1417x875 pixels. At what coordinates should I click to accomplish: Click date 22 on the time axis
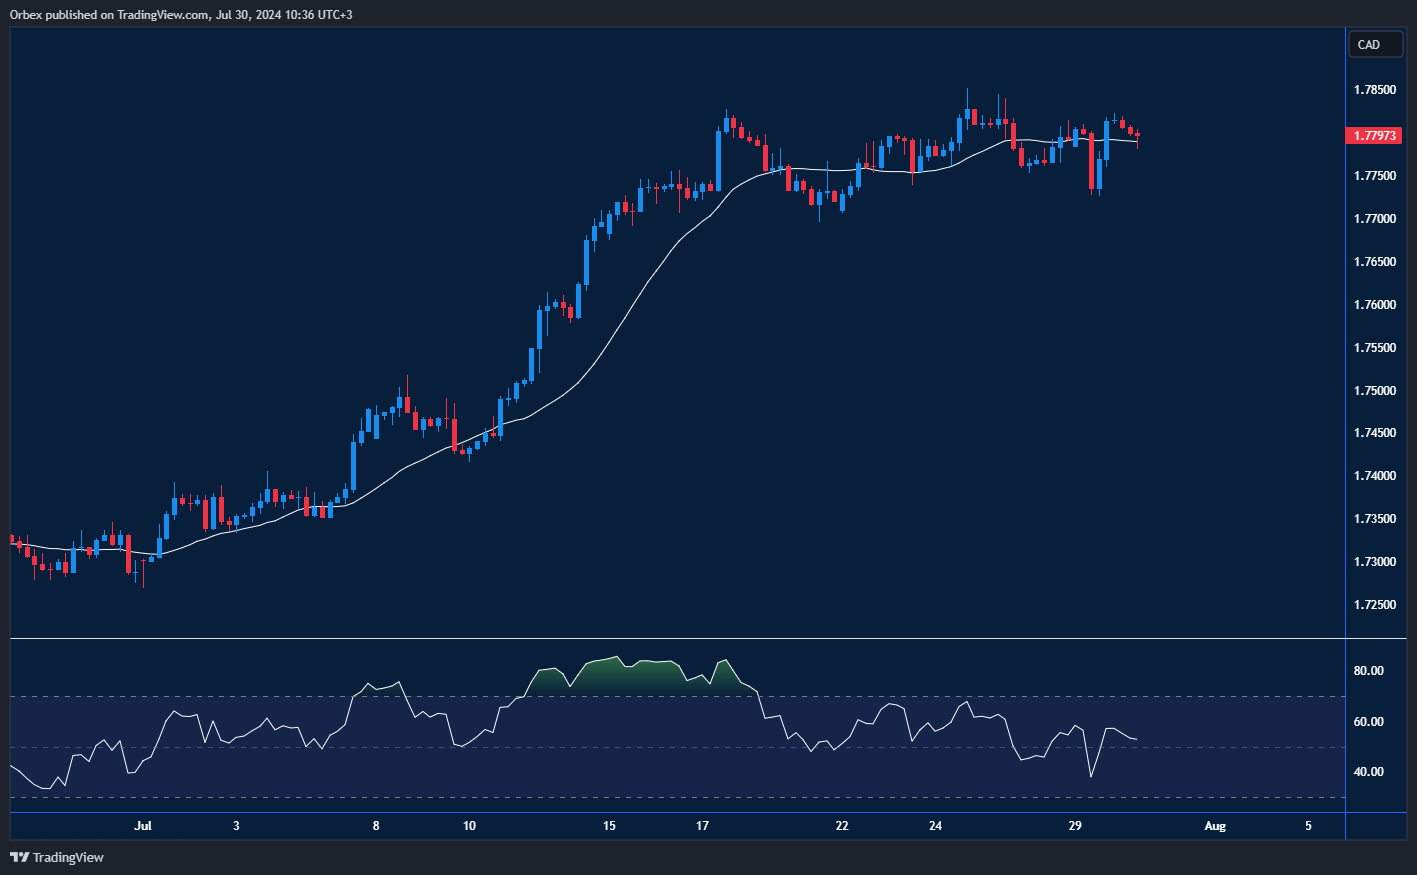[842, 826]
